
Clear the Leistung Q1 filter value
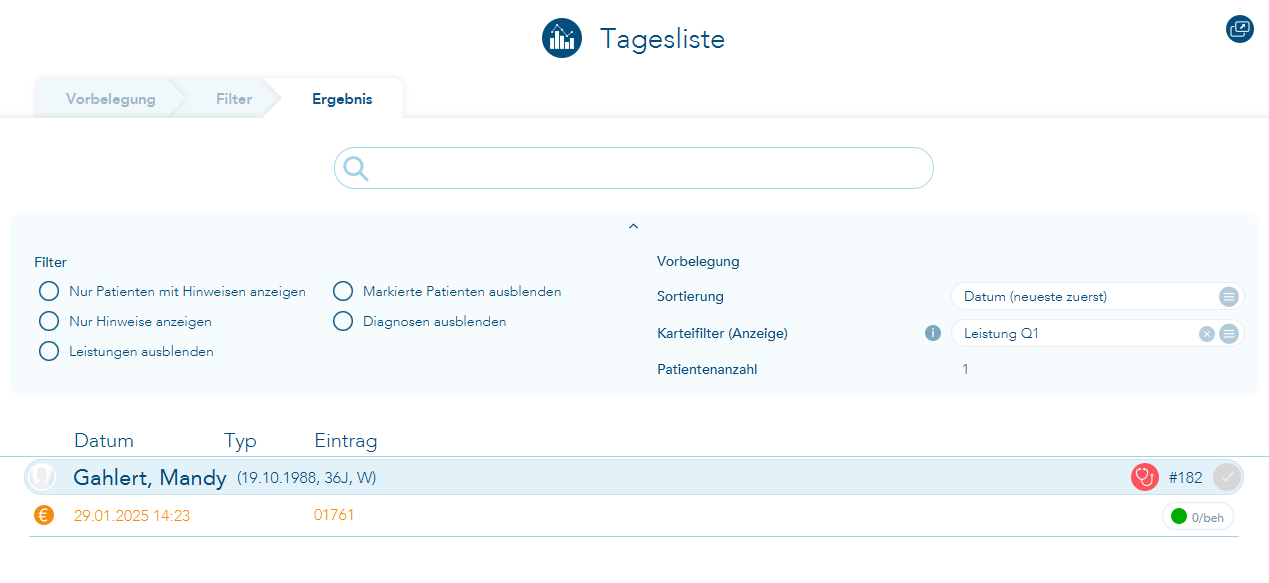[x=1207, y=334]
